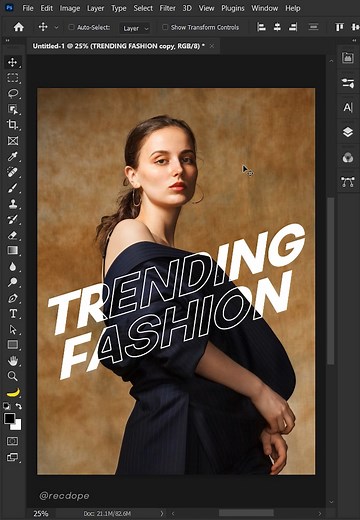Open the Character panel icon
The height and width of the screenshot is (520, 360).
[x=348, y=107]
